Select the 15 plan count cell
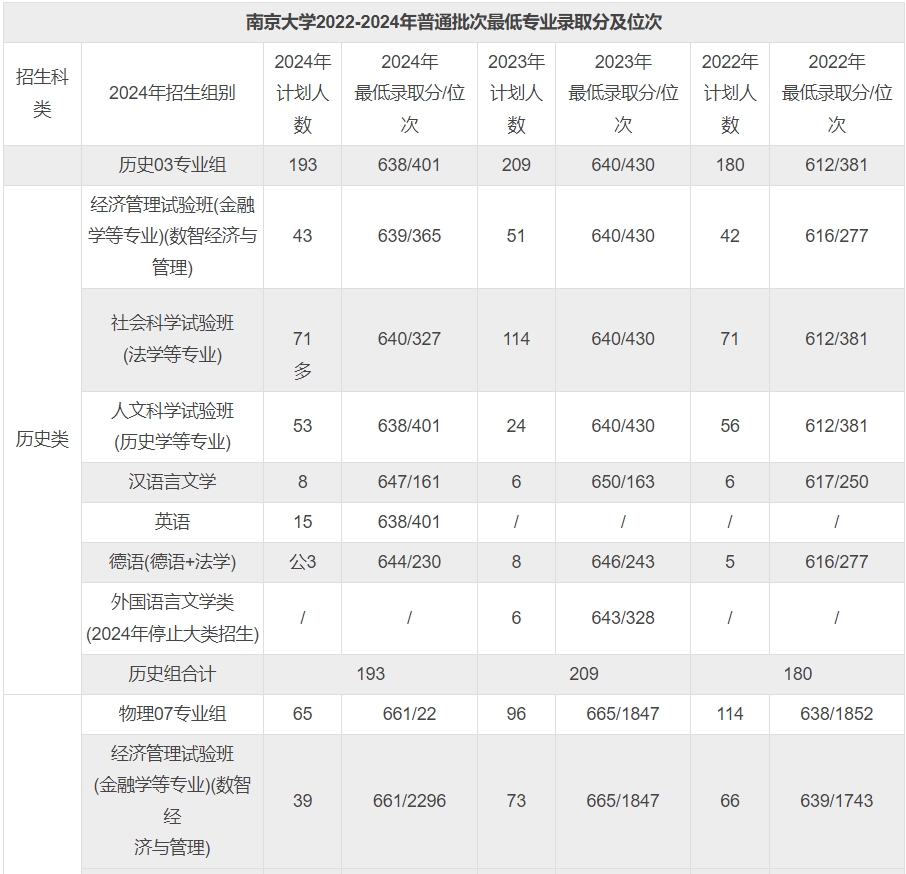Viewport: 906px width, 874px height. (x=302, y=522)
